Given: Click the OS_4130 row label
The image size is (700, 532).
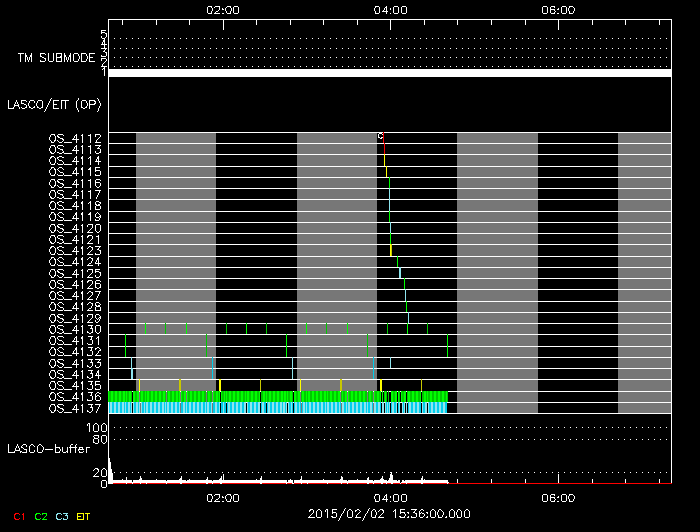Looking at the screenshot, I should (x=75, y=329).
